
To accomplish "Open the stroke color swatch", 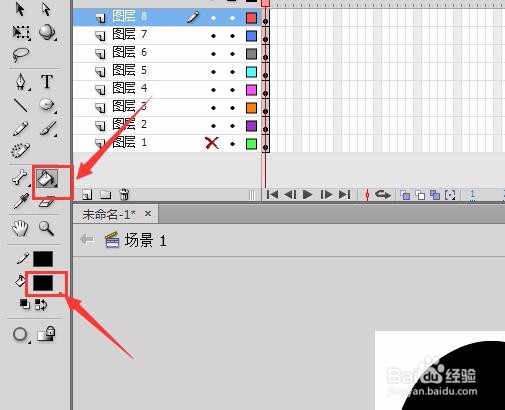I will (x=43, y=259).
